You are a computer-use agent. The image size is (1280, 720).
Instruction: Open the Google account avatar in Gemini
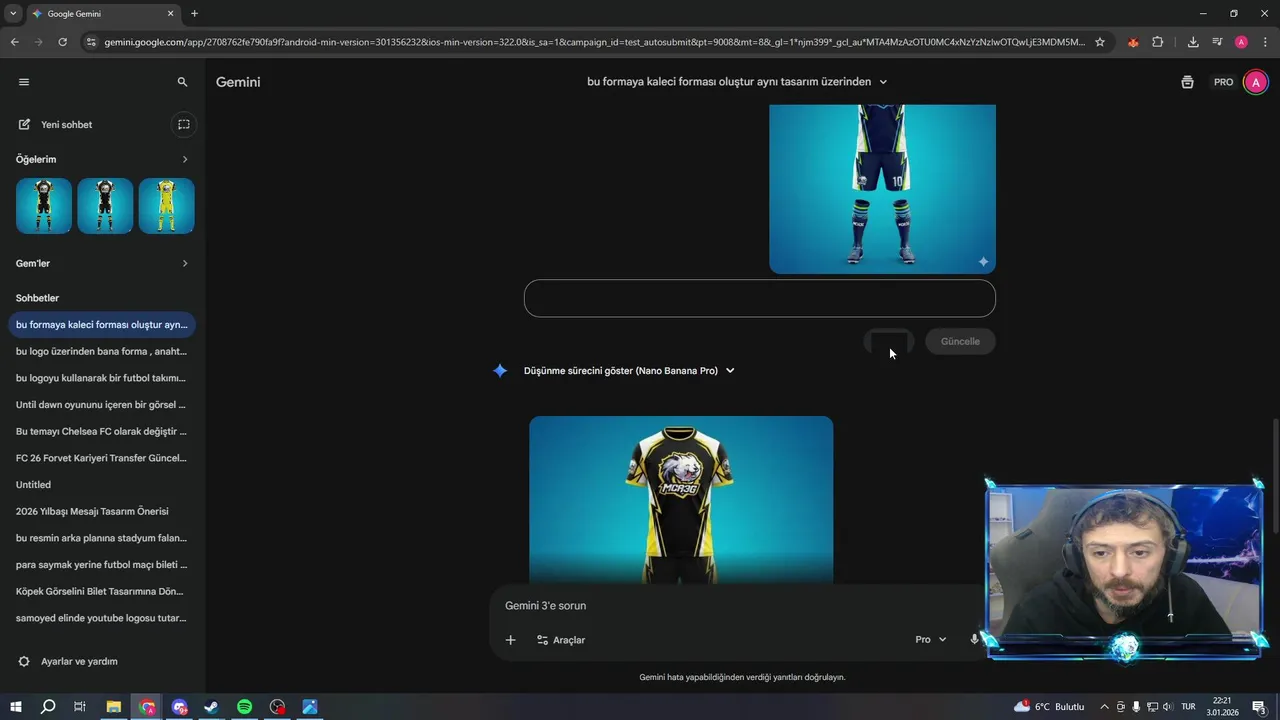[x=1256, y=82]
